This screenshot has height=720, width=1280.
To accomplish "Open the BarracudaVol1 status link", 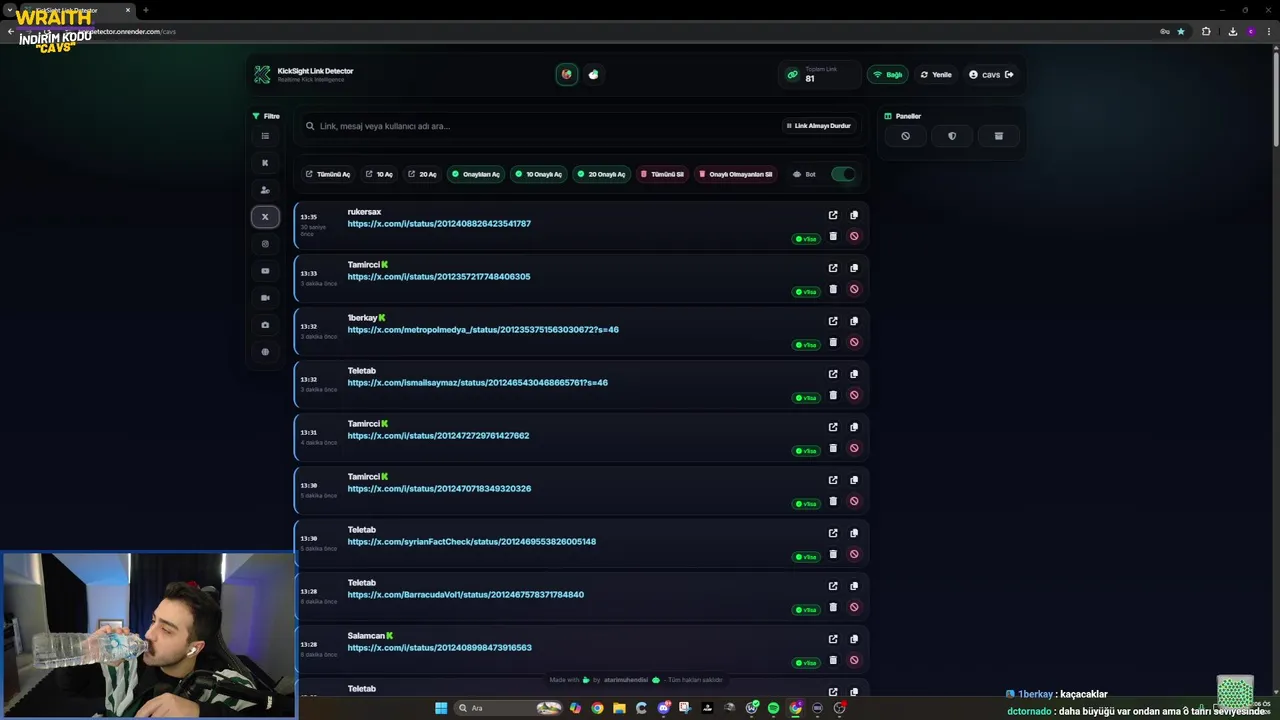I will click(x=465, y=595).
